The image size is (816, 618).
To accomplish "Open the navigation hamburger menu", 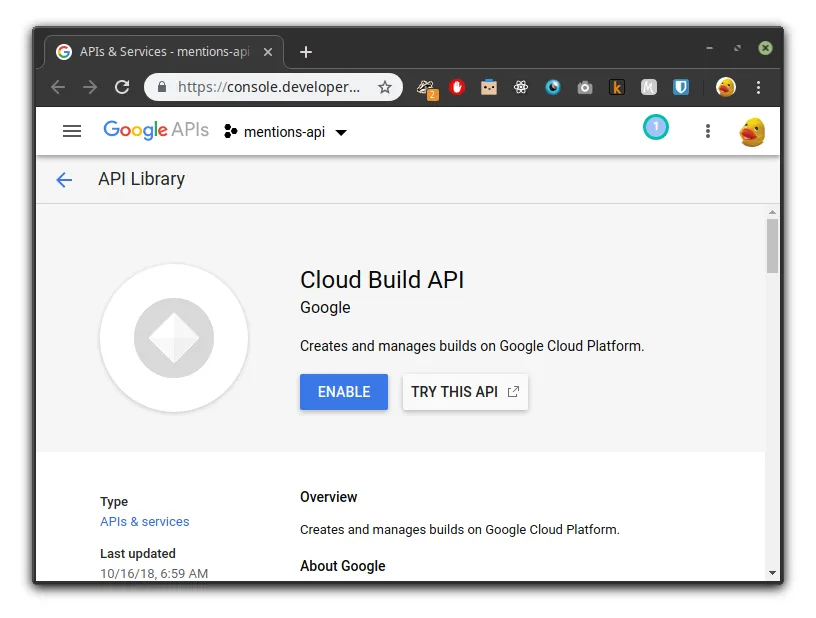I will [x=71, y=130].
